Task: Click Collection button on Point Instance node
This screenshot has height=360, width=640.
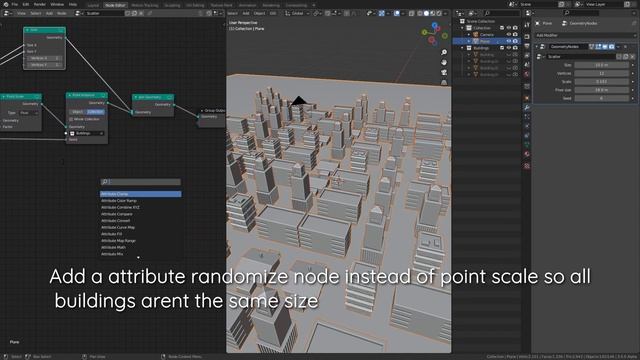Action: [96, 112]
